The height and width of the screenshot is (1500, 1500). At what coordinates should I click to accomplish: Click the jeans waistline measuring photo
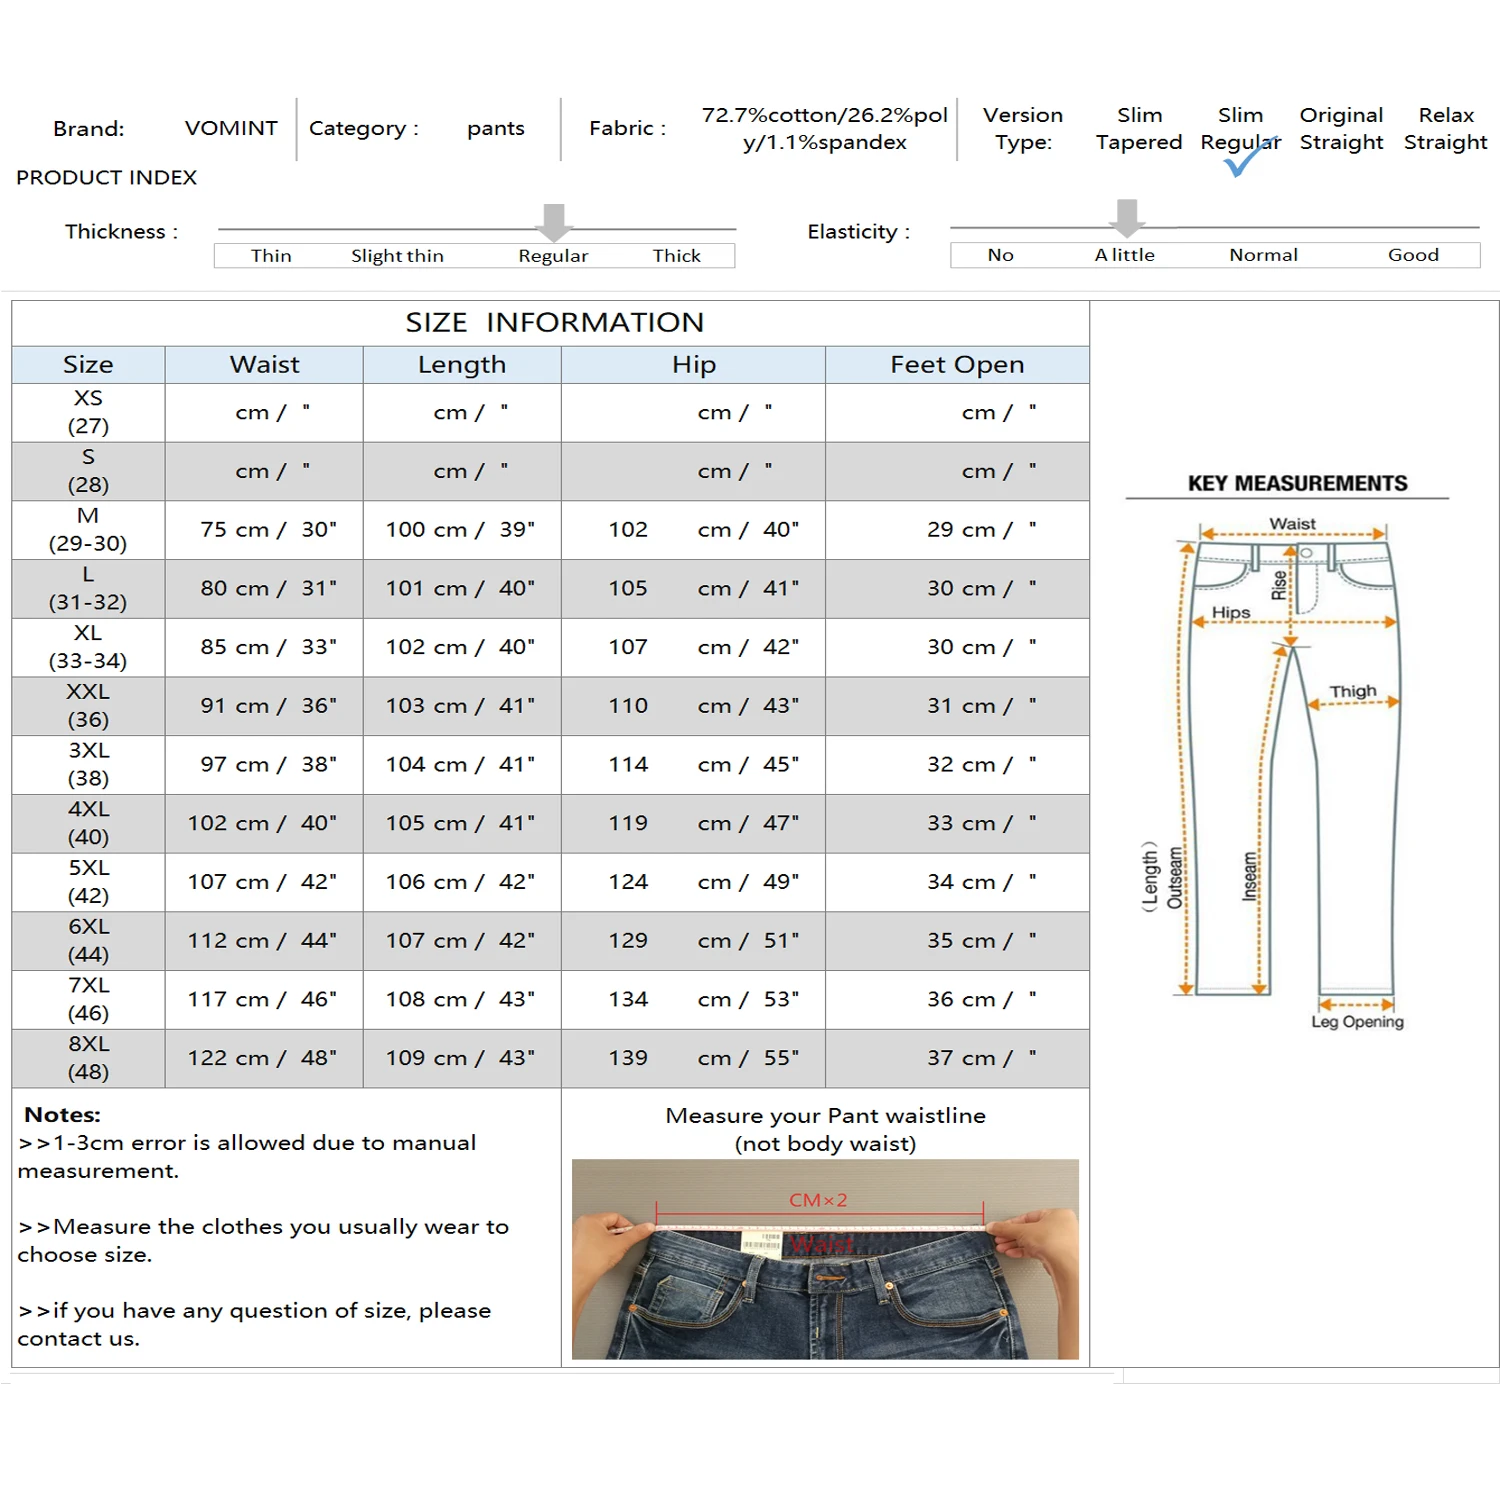click(825, 1259)
